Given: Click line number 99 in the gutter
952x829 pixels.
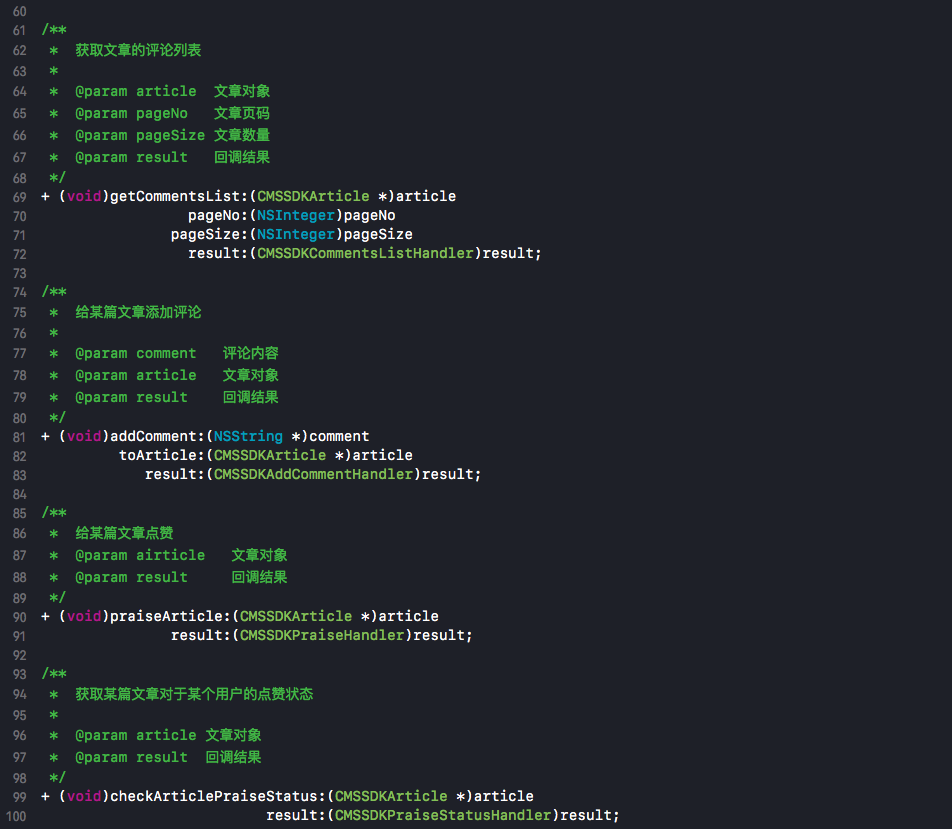Looking at the screenshot, I should coord(19,797).
